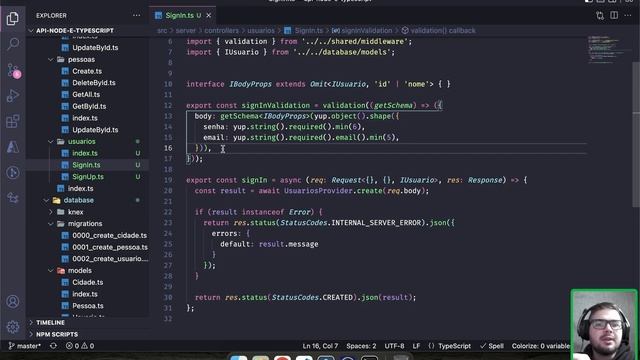Open the Source Control view

pos(13,70)
